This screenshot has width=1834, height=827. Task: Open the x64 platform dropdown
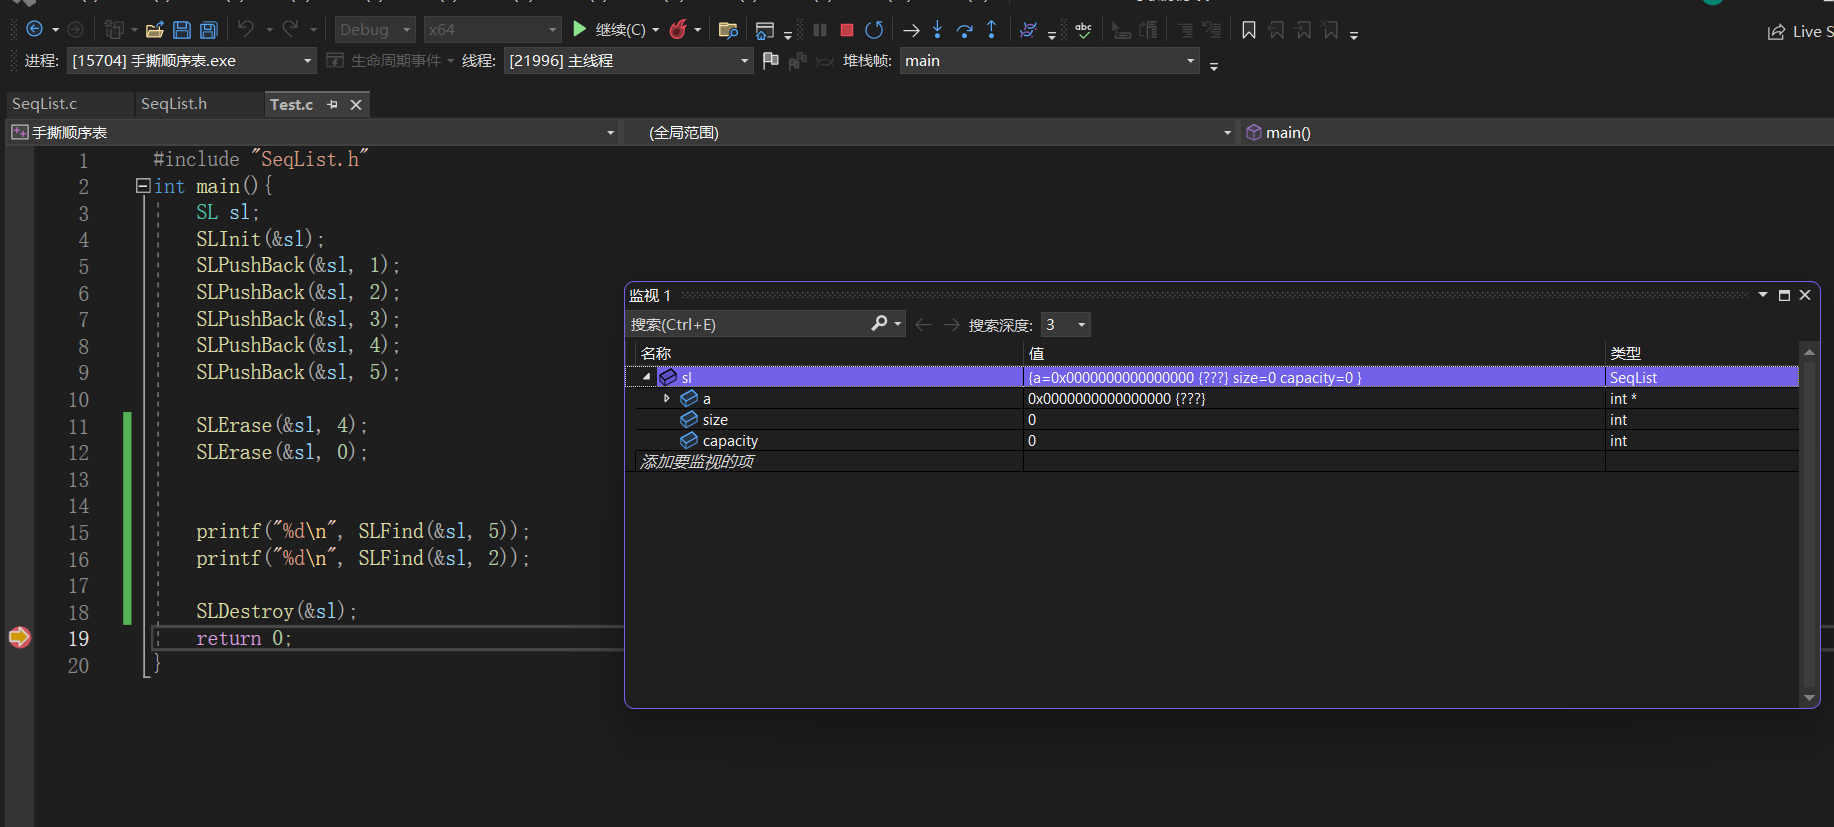tap(492, 30)
